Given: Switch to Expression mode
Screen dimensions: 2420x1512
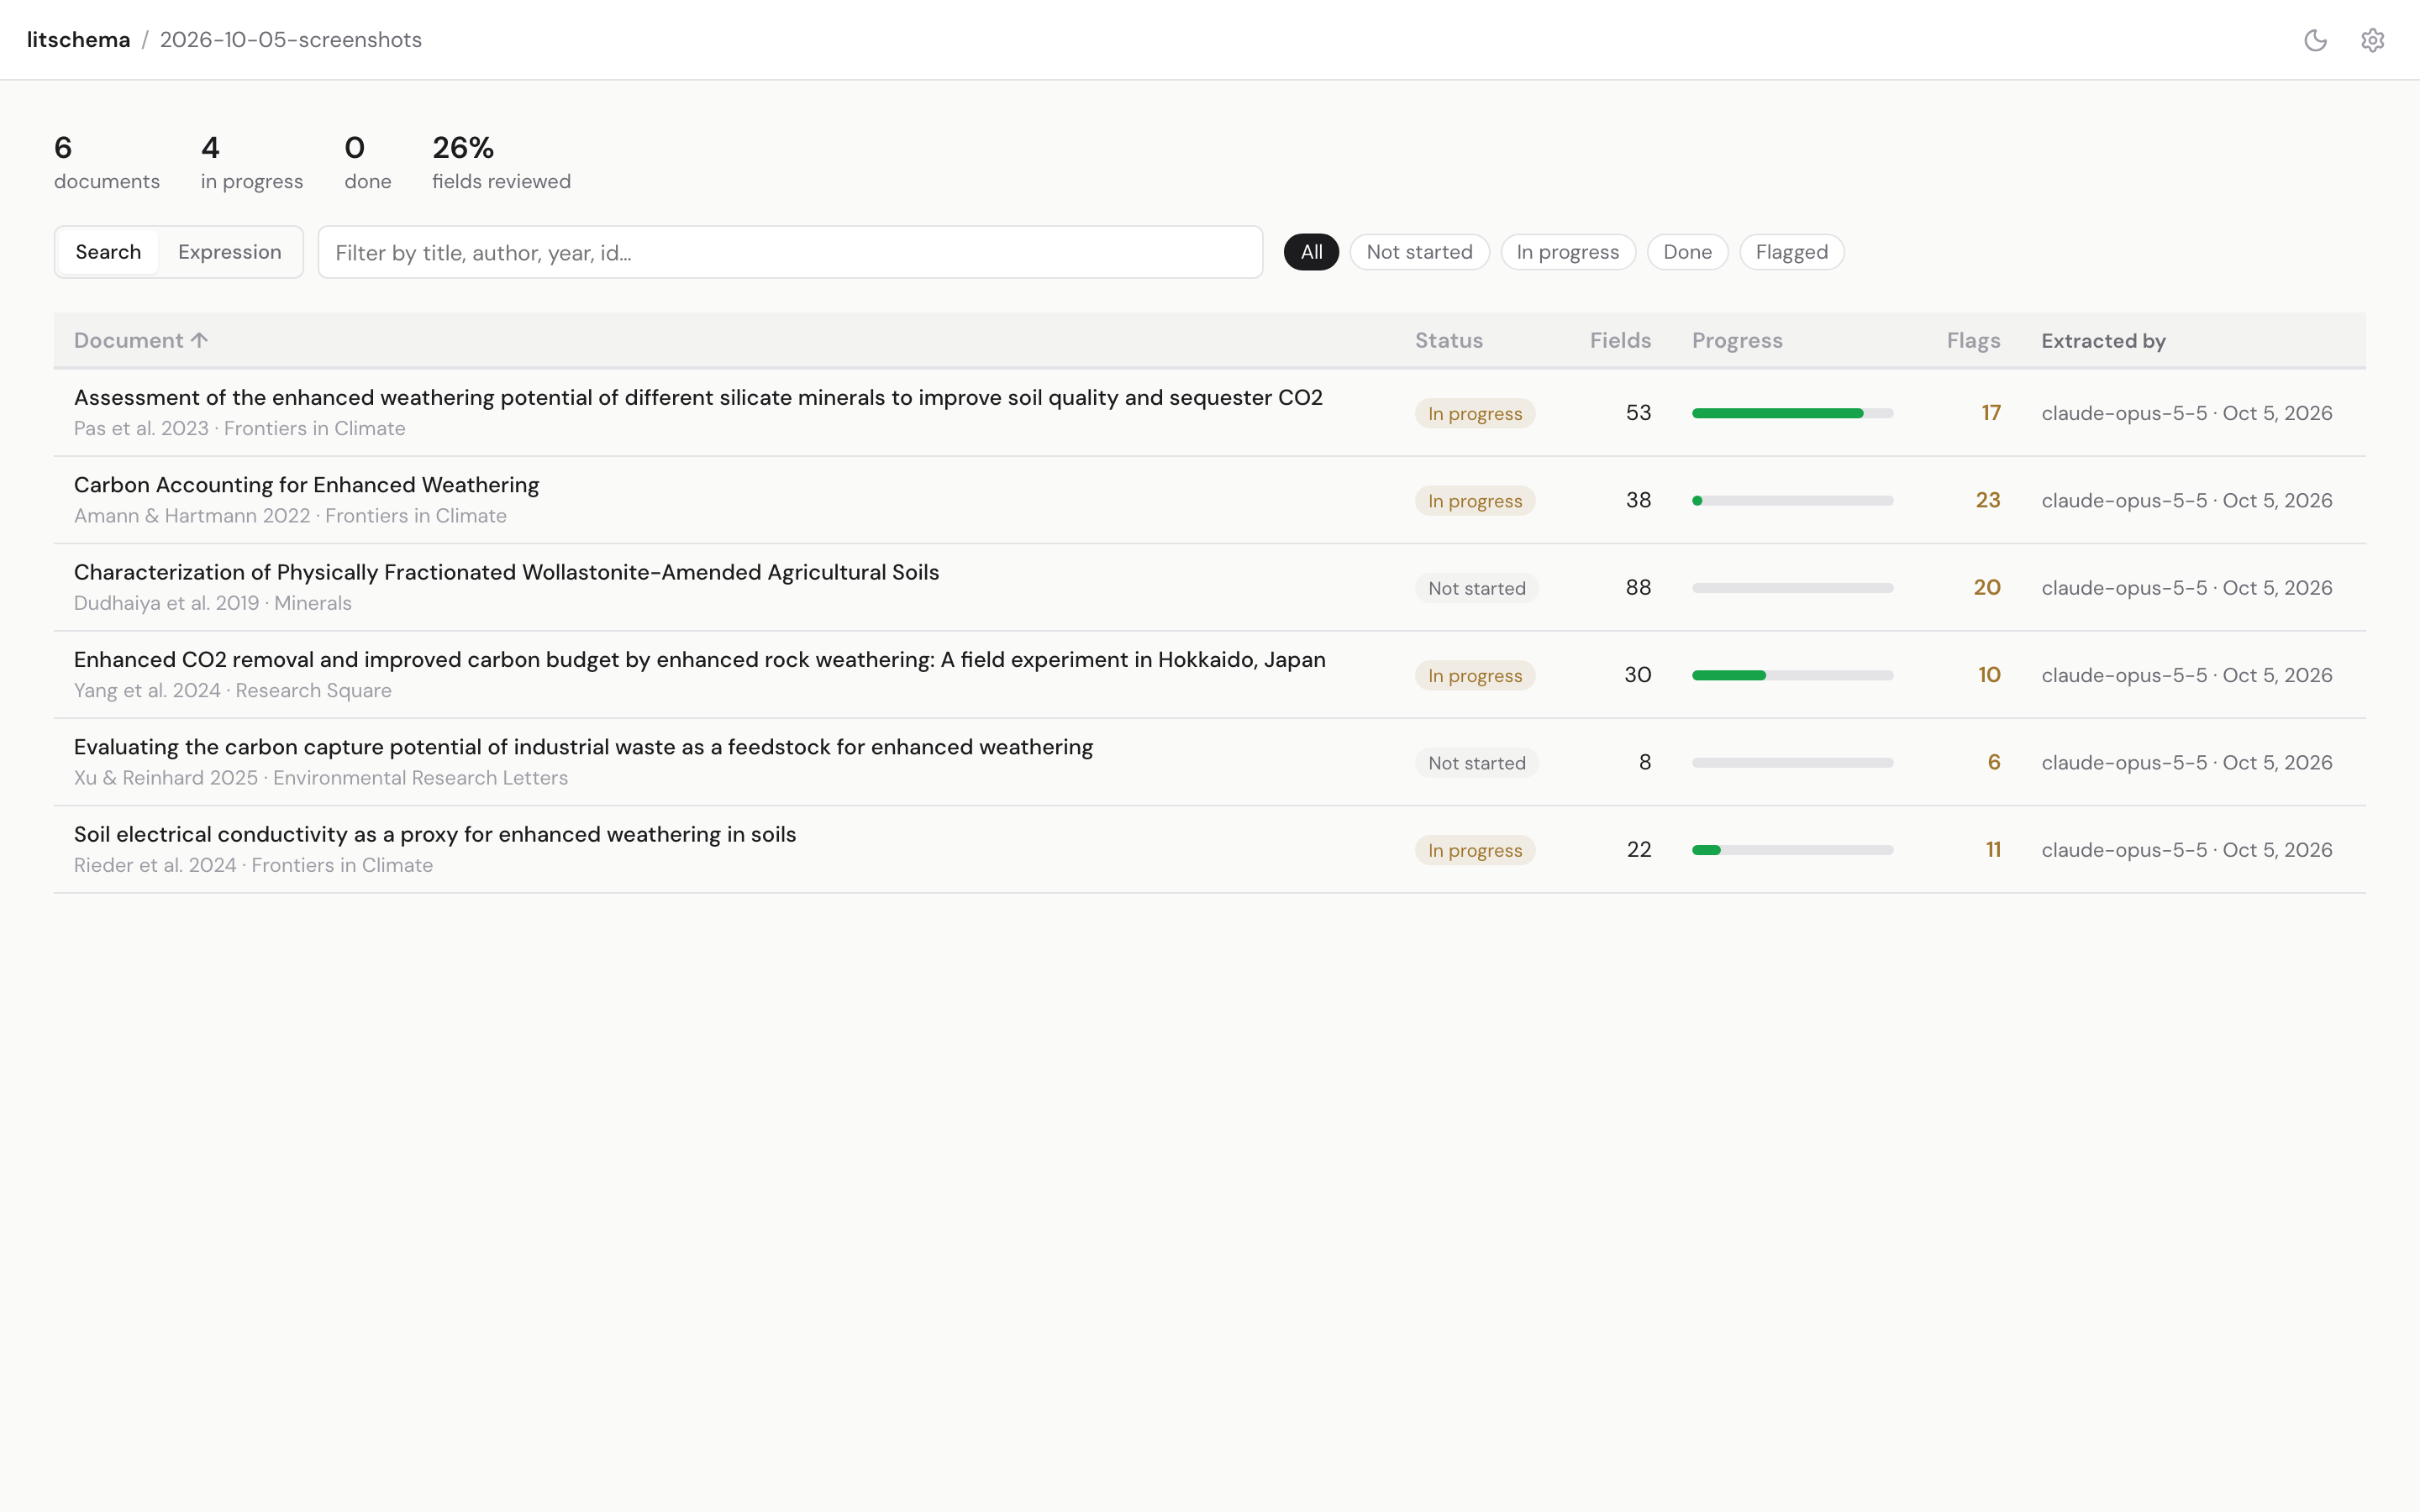Looking at the screenshot, I should (x=230, y=252).
